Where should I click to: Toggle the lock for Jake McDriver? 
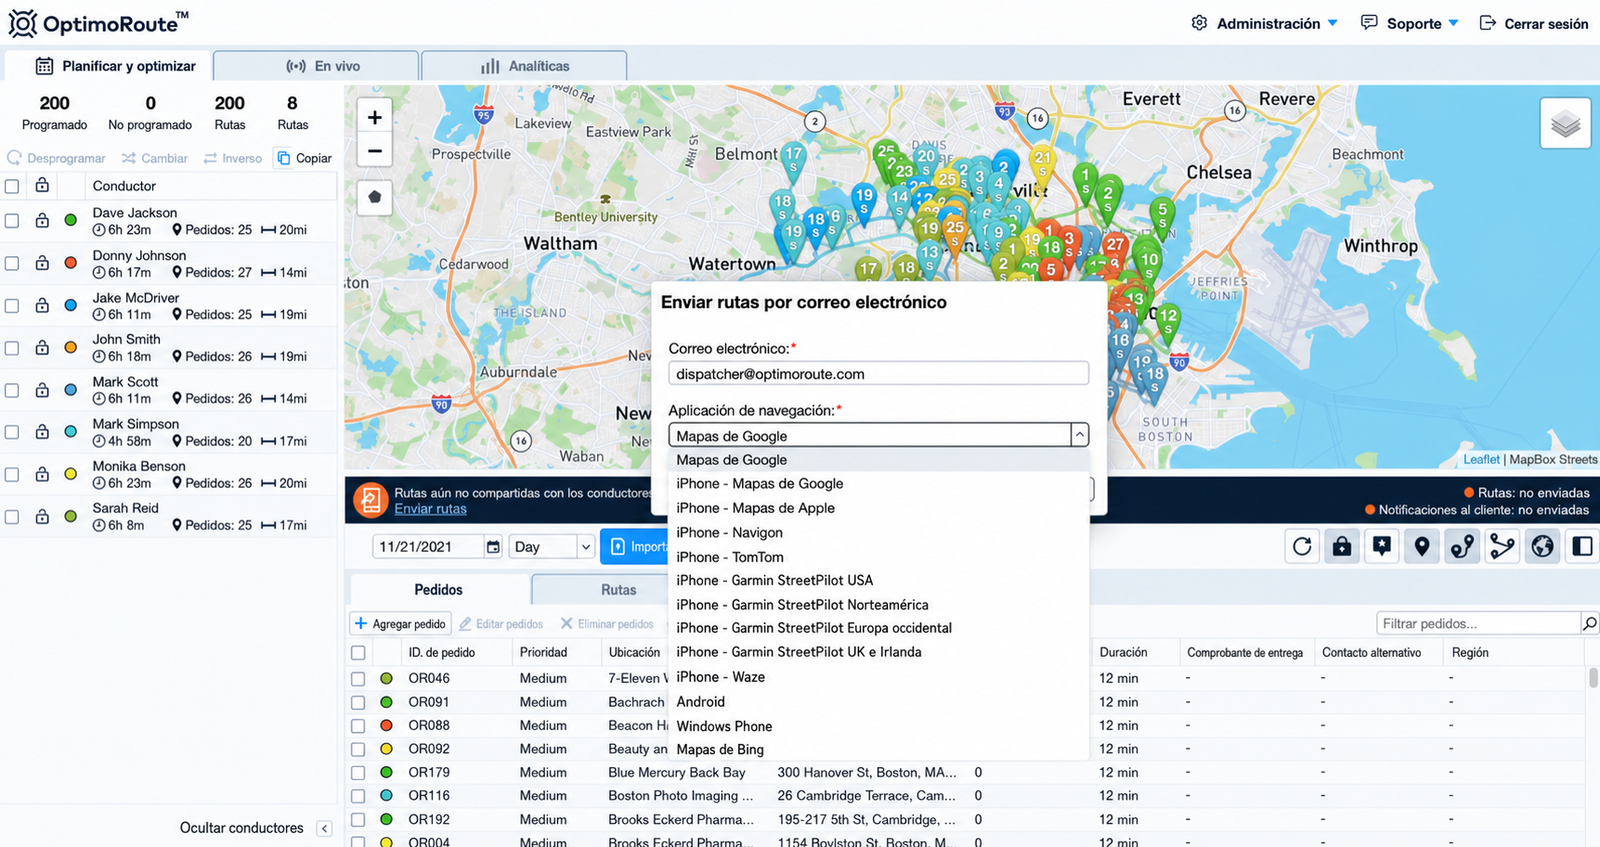(x=42, y=305)
